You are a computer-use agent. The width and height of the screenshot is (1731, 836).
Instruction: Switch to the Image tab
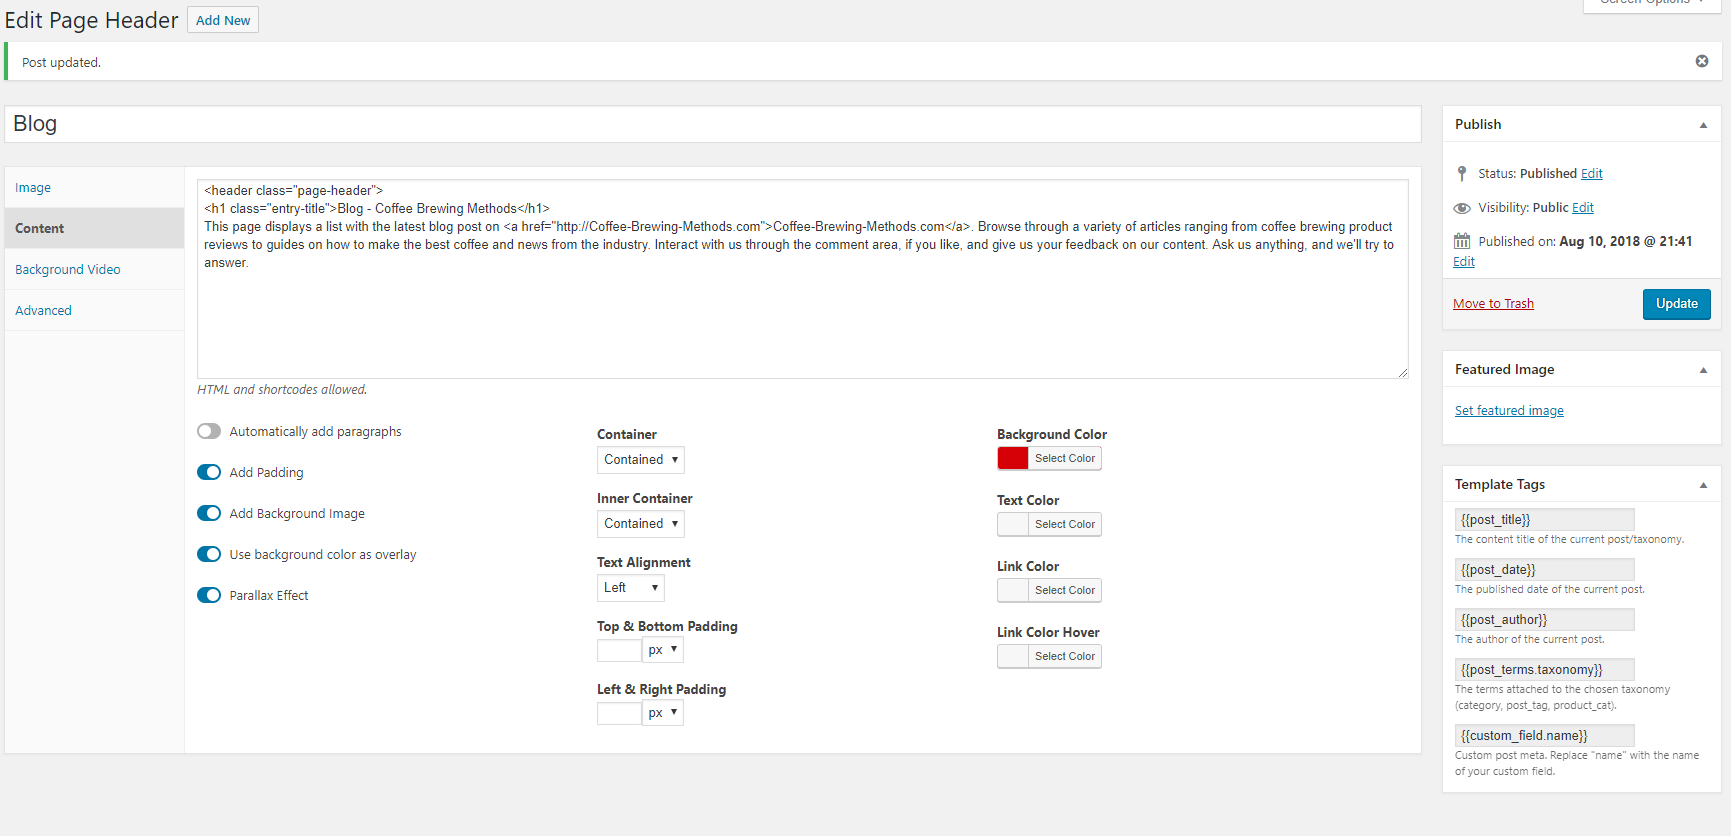point(94,188)
